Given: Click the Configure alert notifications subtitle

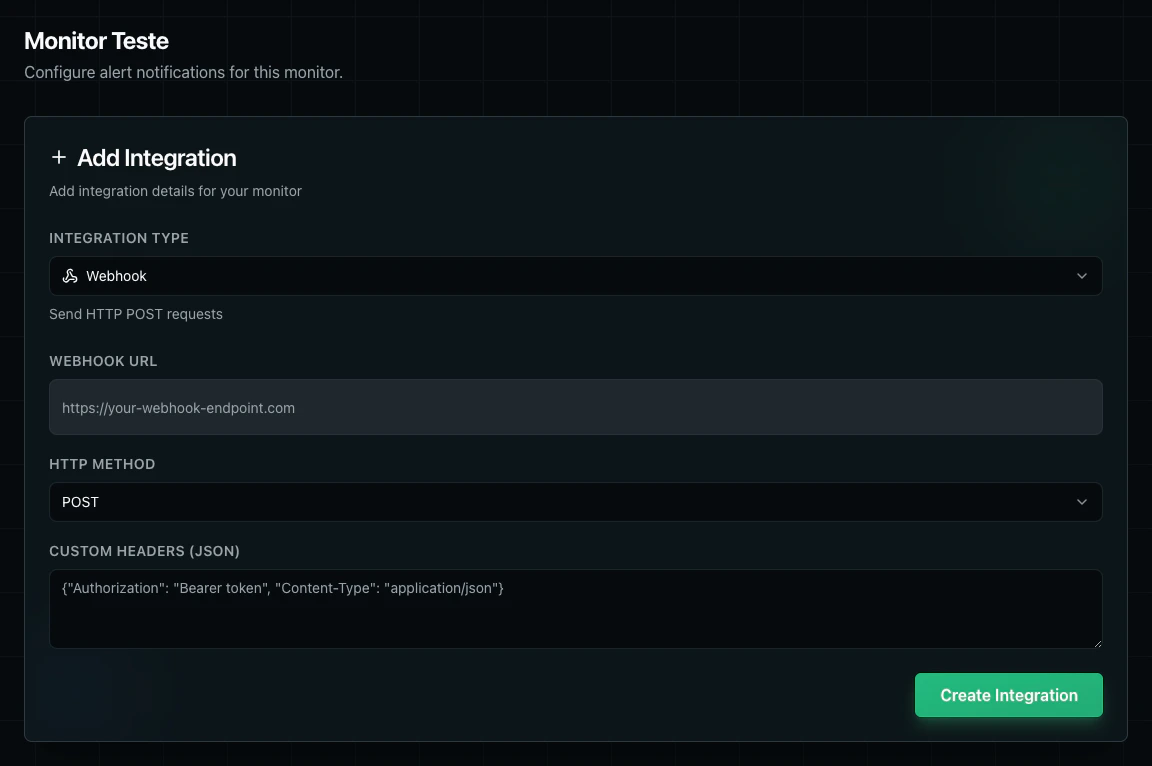Looking at the screenshot, I should pos(183,72).
